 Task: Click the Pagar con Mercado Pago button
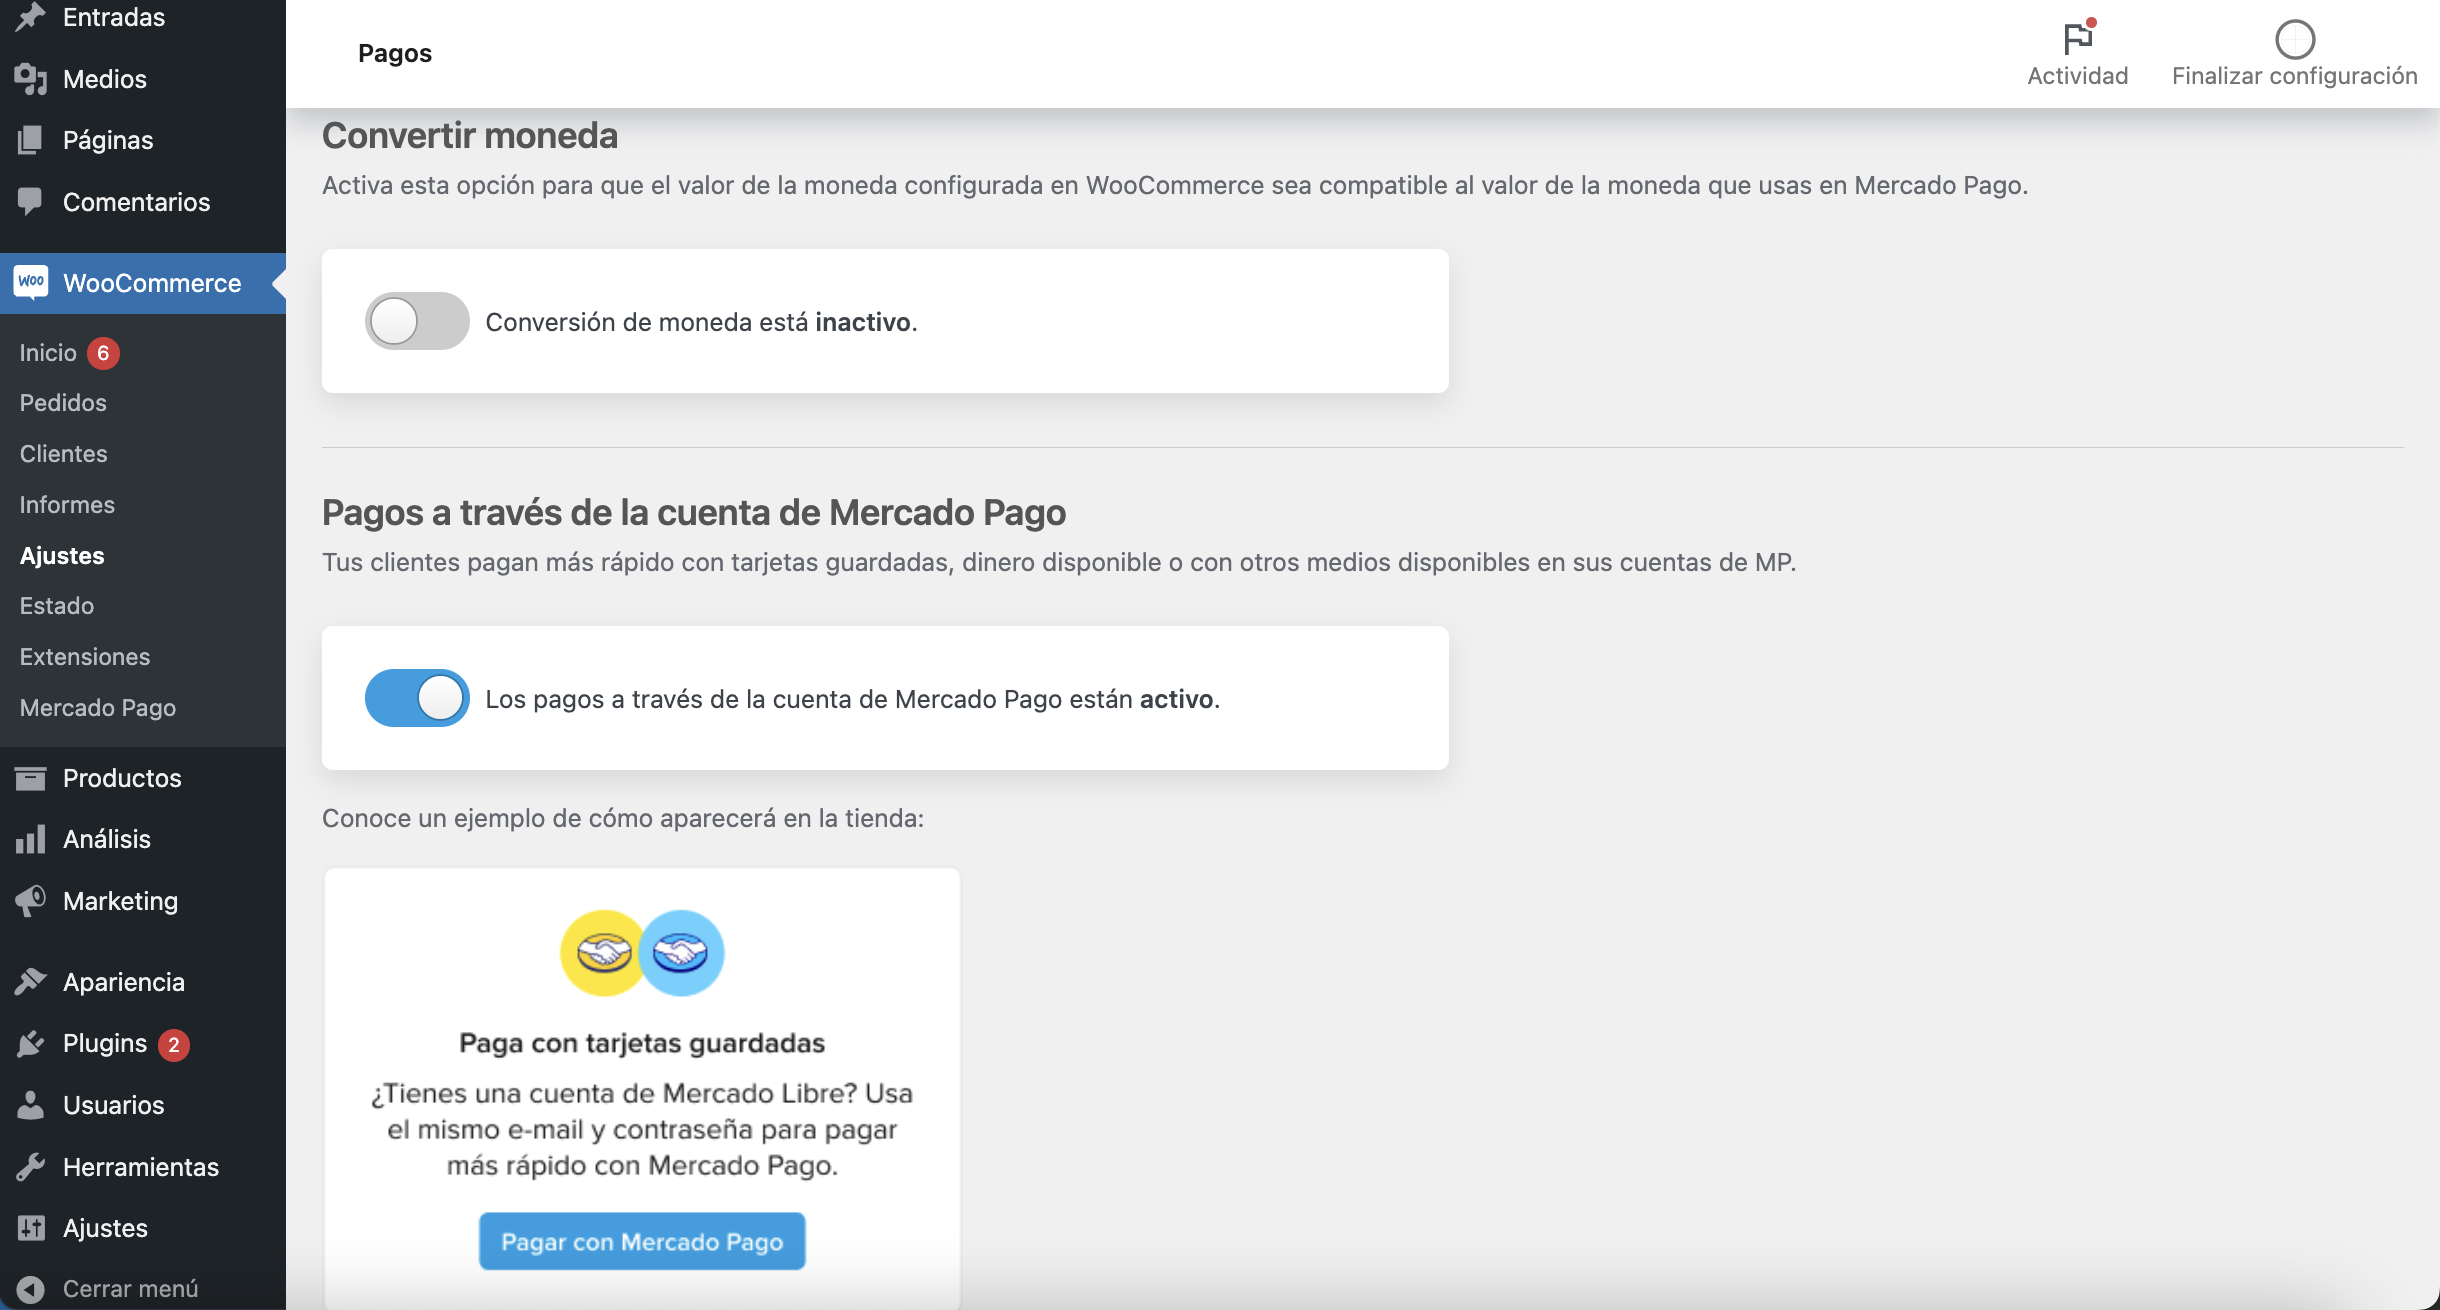pyautogui.click(x=642, y=1241)
